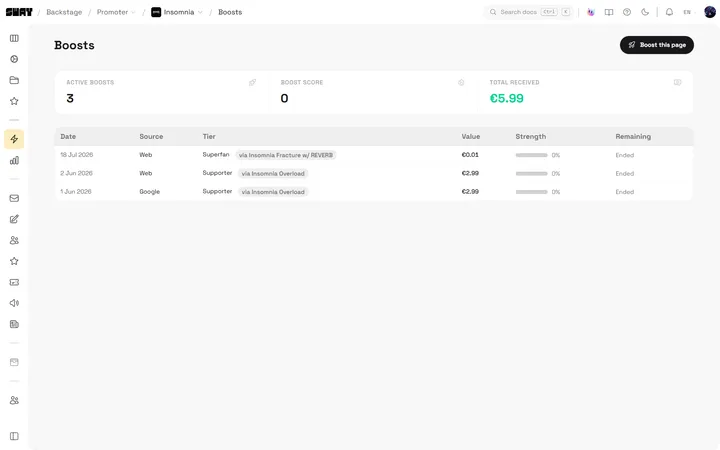The width and height of the screenshot is (720, 450).
Task: Select the 2 Jun 2026 date cell
Action: tap(76, 173)
